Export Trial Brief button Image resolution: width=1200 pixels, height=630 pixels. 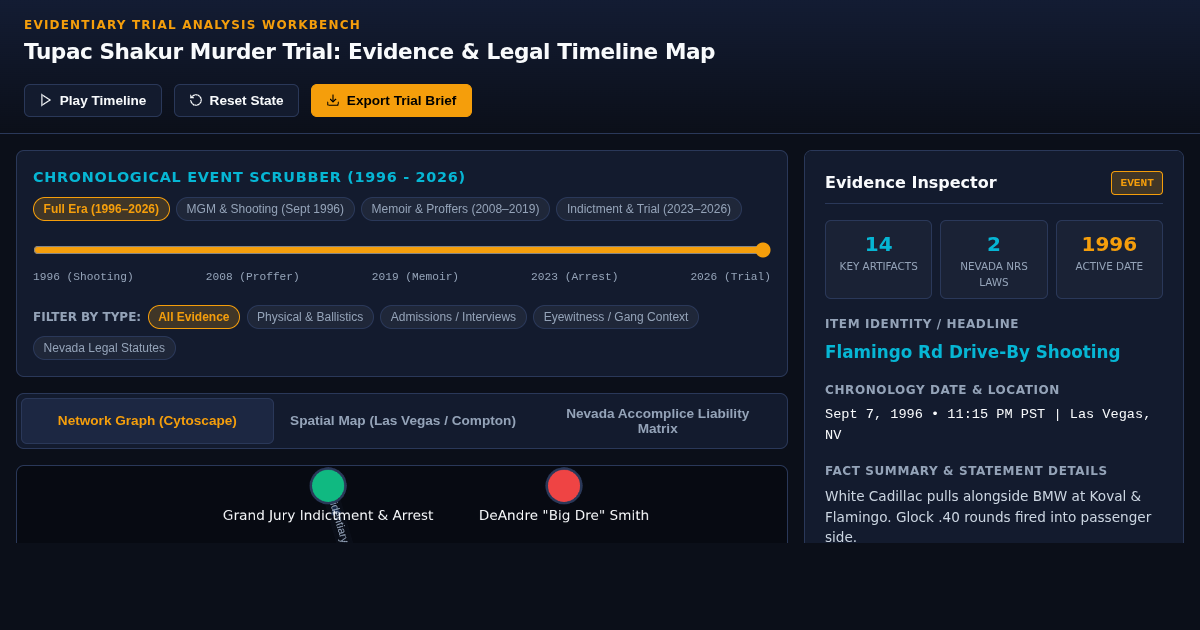pos(391,100)
